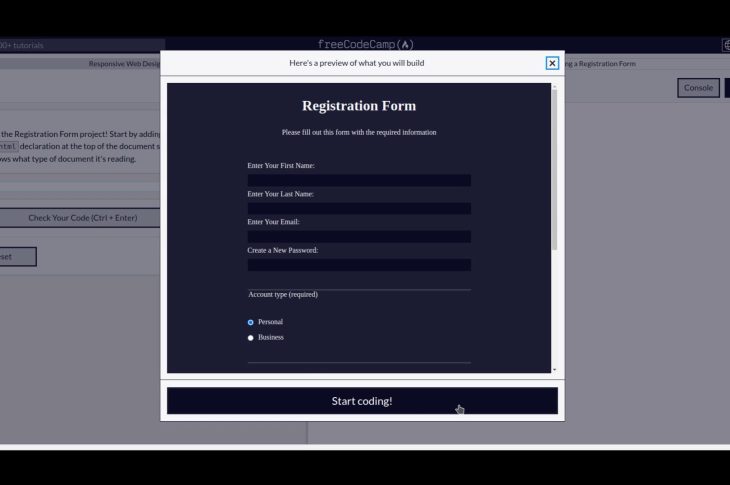Open the Responsive Web Design breadcrumb link
The image size is (730, 485).
[124, 64]
